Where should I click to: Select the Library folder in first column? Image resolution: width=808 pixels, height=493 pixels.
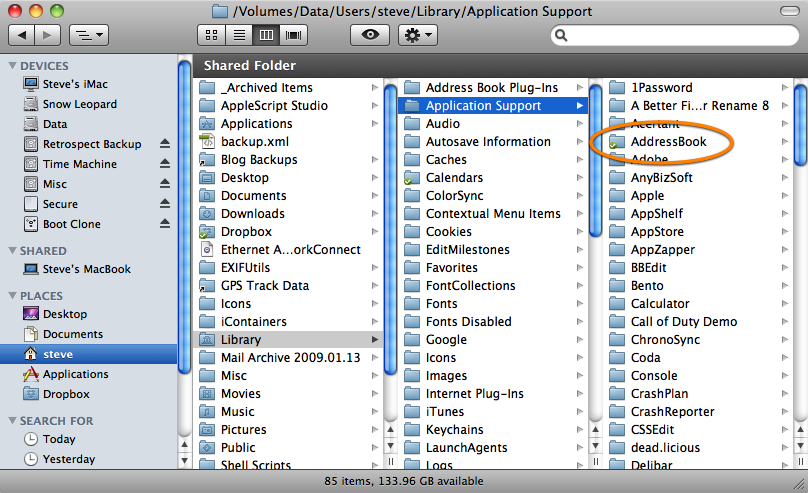(289, 339)
